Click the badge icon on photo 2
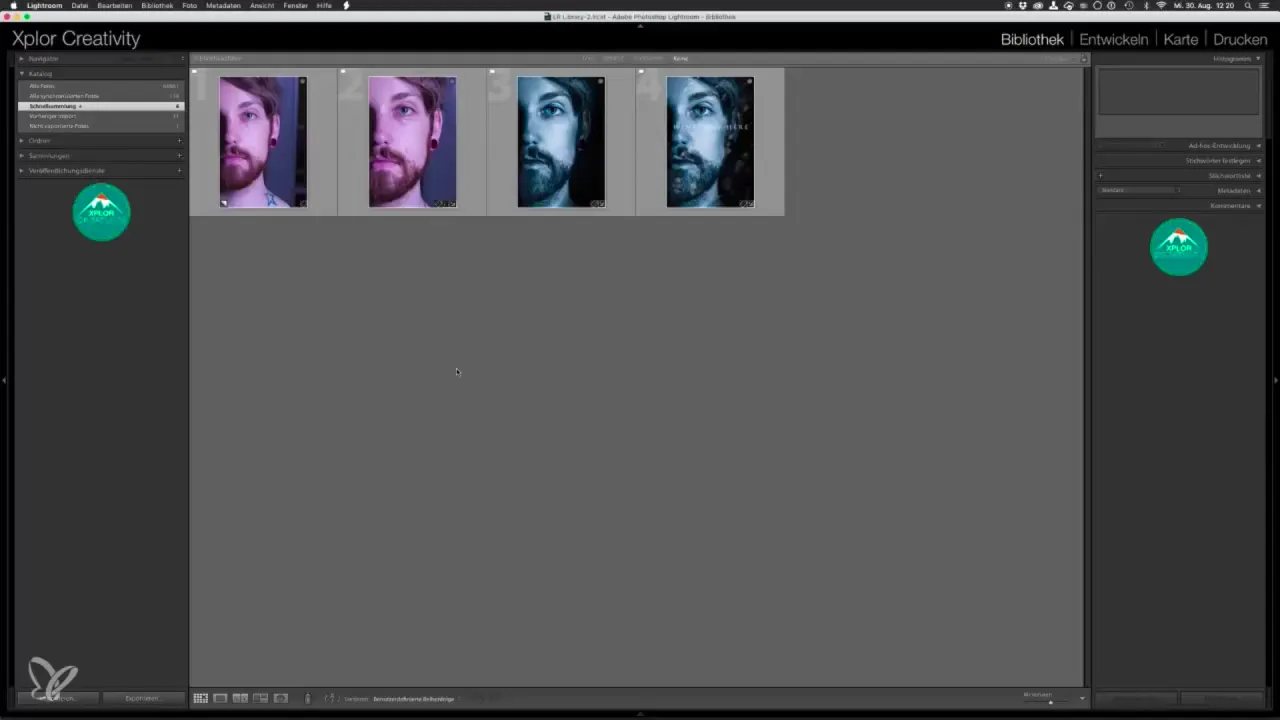The height and width of the screenshot is (720, 1280). (445, 203)
